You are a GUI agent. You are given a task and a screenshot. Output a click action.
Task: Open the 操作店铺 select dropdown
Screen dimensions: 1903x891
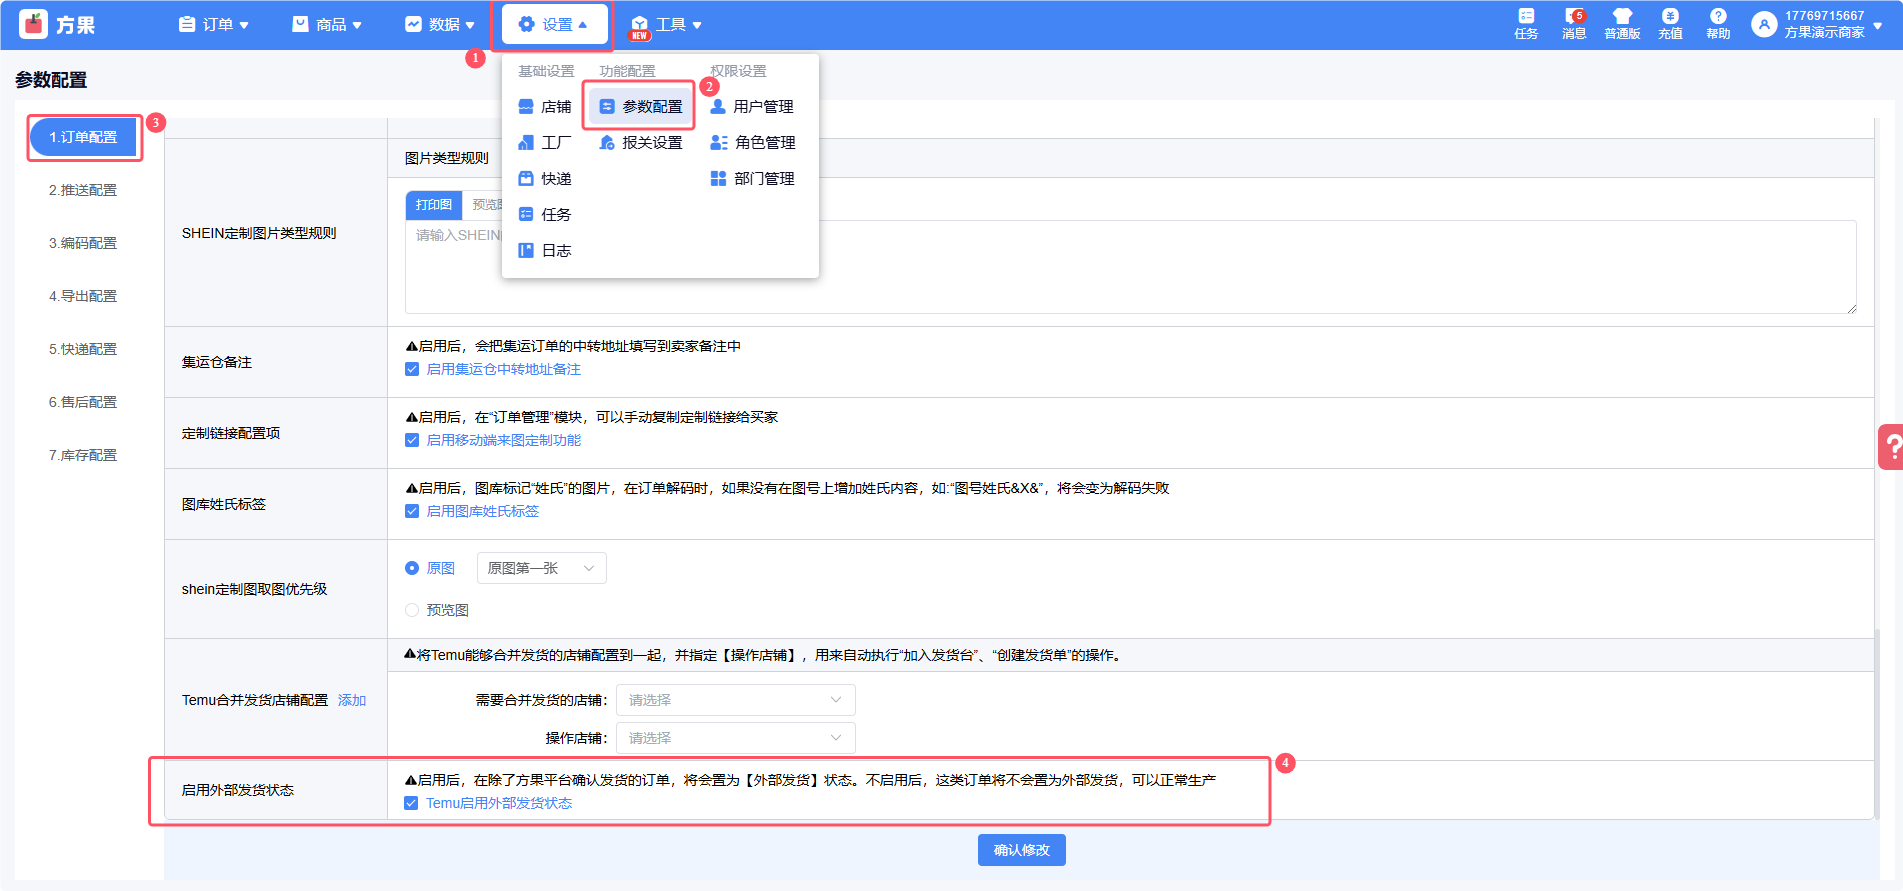point(735,738)
